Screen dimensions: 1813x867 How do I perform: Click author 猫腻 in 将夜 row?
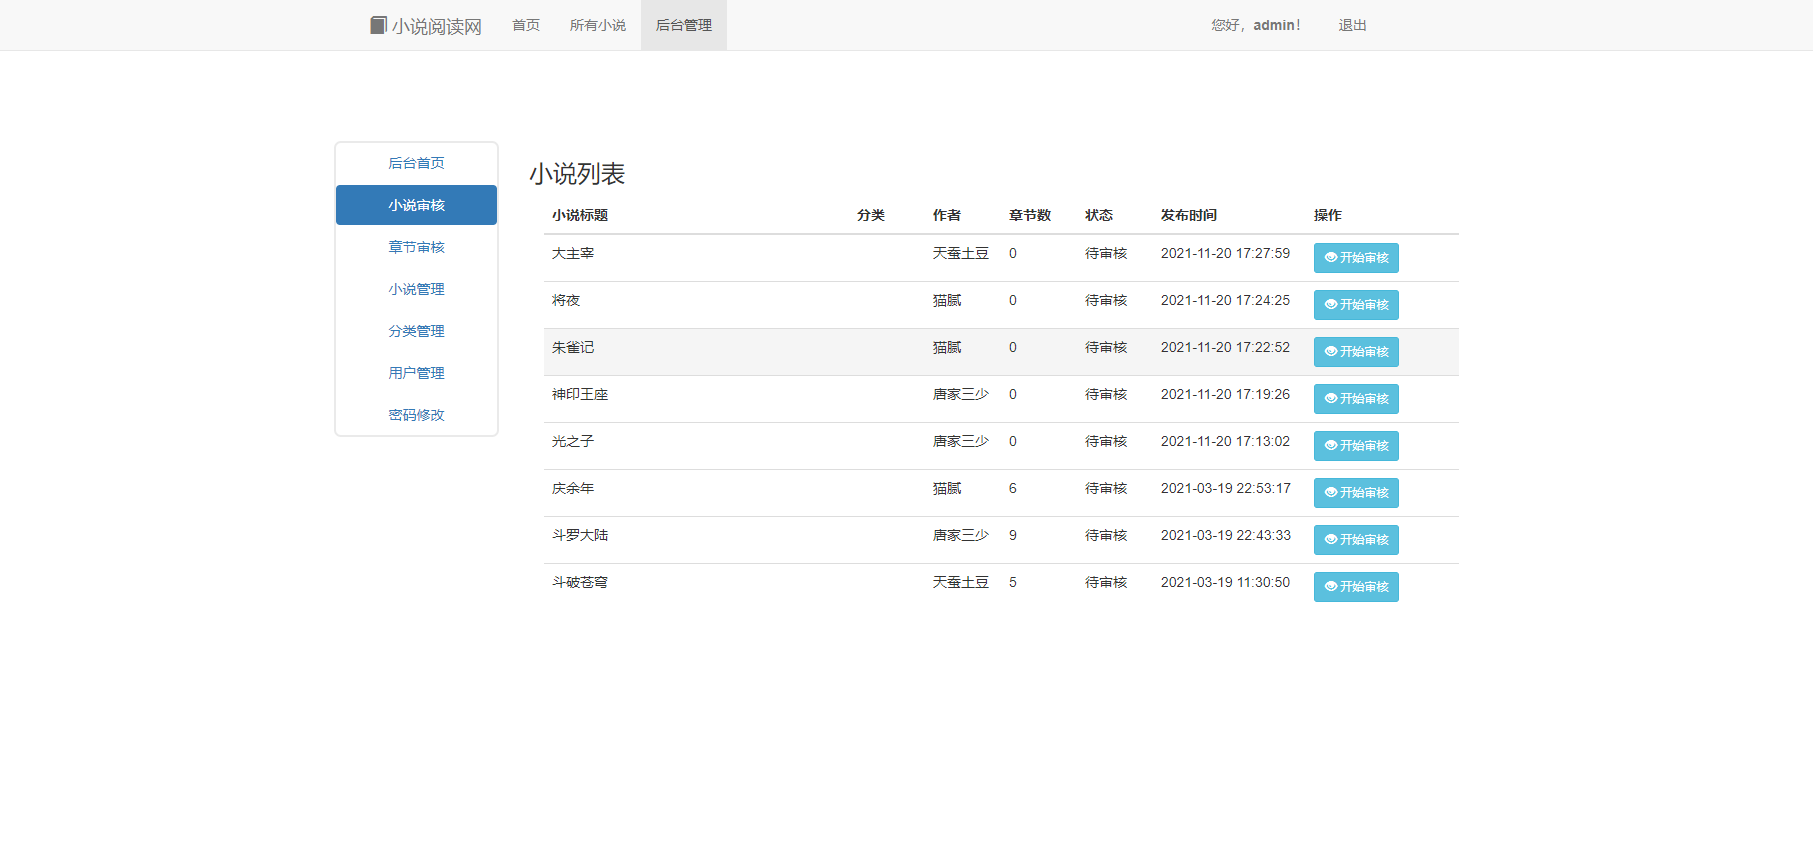pos(947,301)
